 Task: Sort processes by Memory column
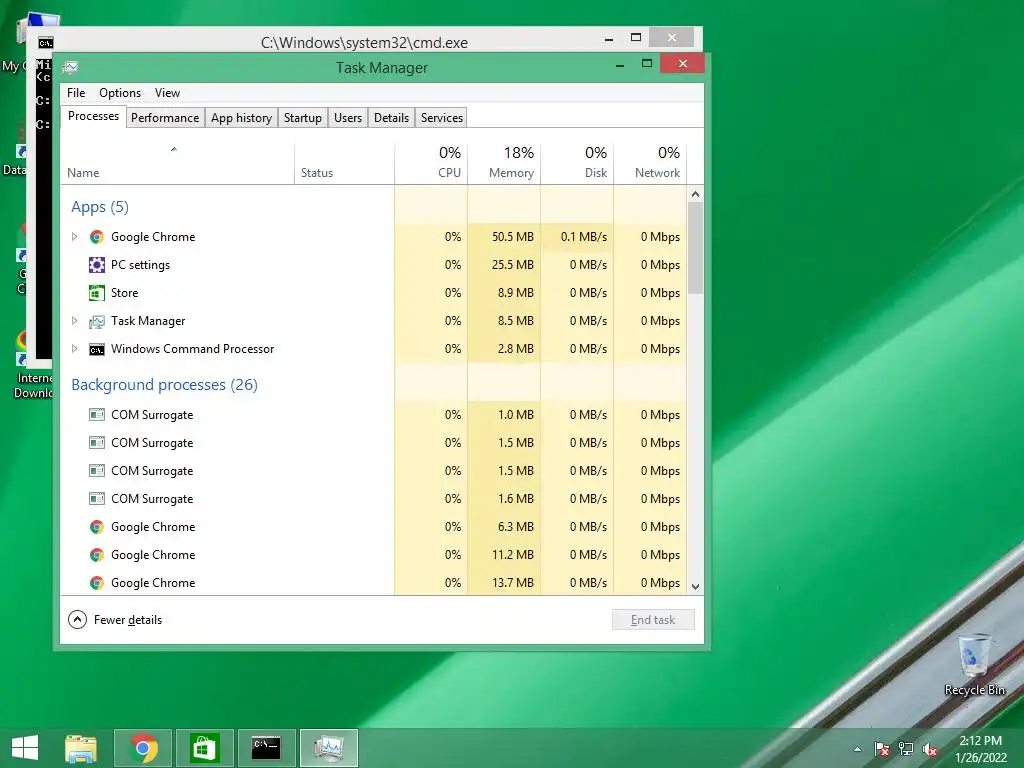coord(504,161)
